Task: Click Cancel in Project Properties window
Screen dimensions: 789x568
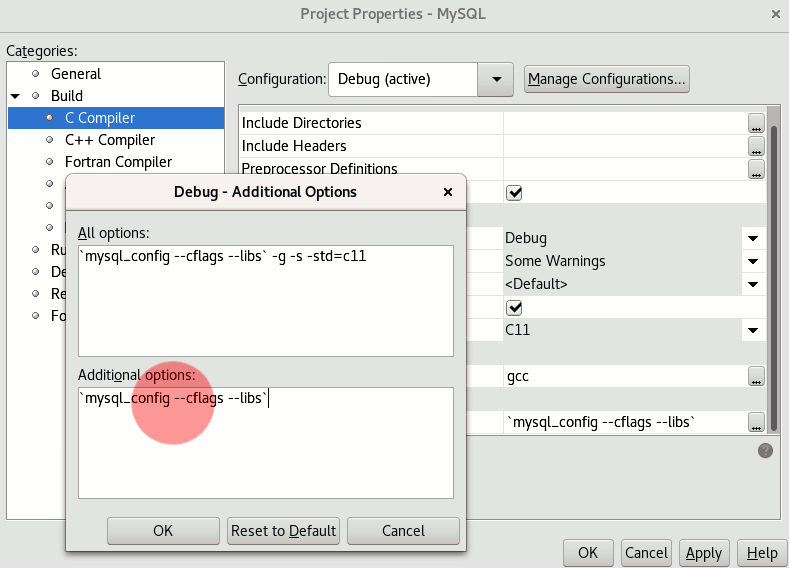Action: point(646,553)
